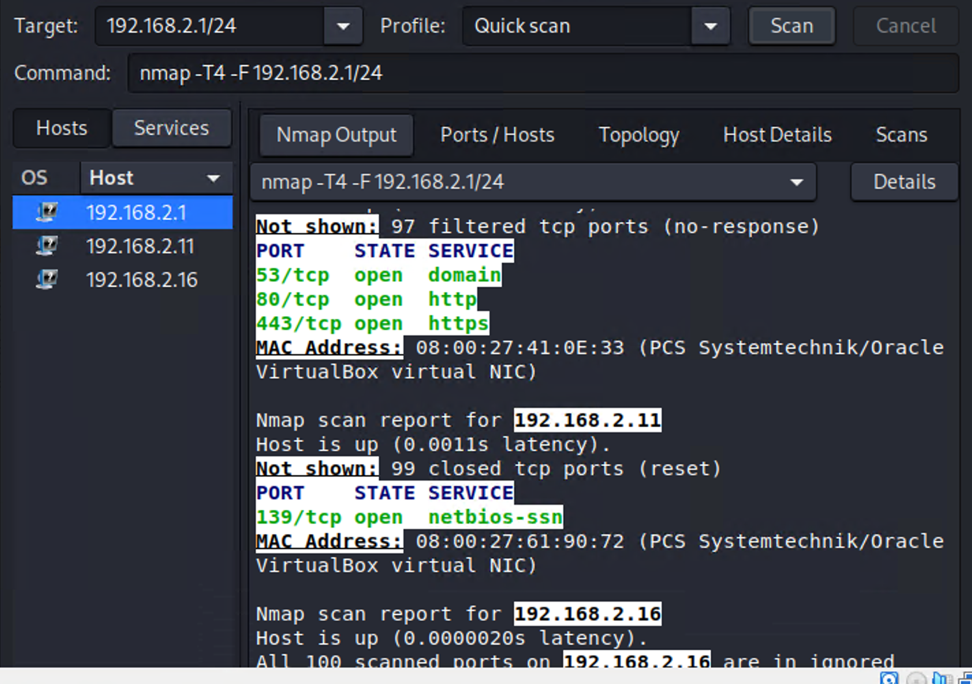Click the 139/tcp open netbios-ssn line
Image resolution: width=972 pixels, height=684 pixels.
pos(409,517)
